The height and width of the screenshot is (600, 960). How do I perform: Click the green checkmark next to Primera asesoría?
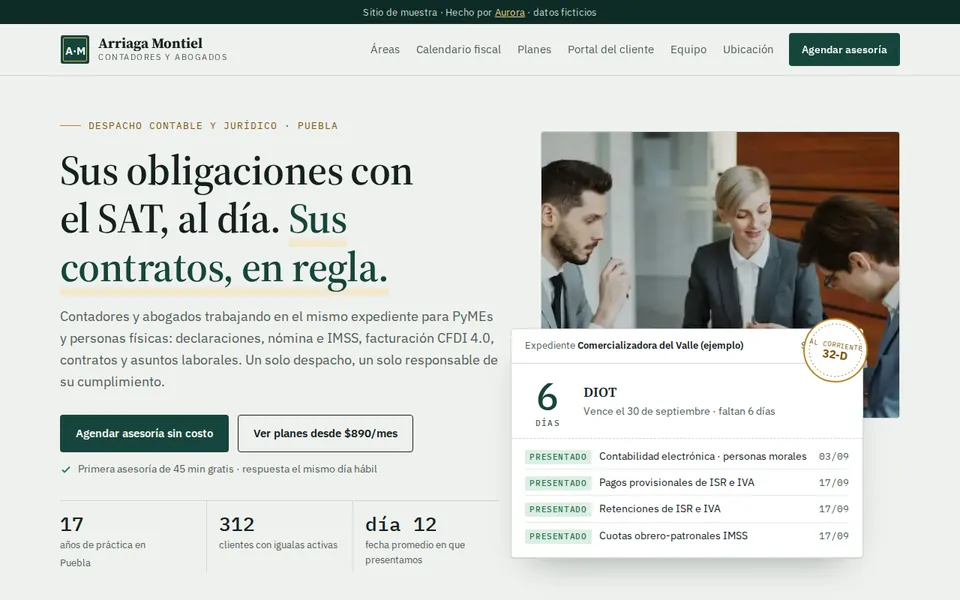(66, 470)
